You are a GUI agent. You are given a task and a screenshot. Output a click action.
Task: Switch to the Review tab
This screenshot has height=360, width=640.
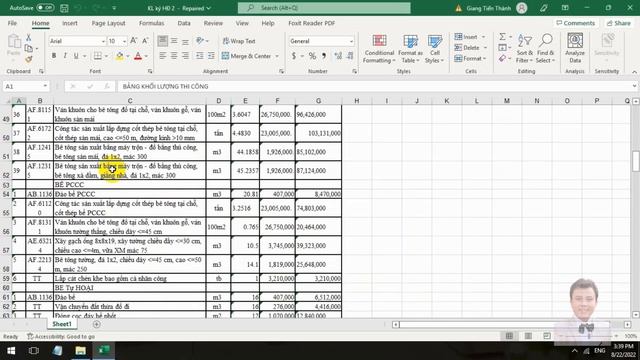point(213,23)
